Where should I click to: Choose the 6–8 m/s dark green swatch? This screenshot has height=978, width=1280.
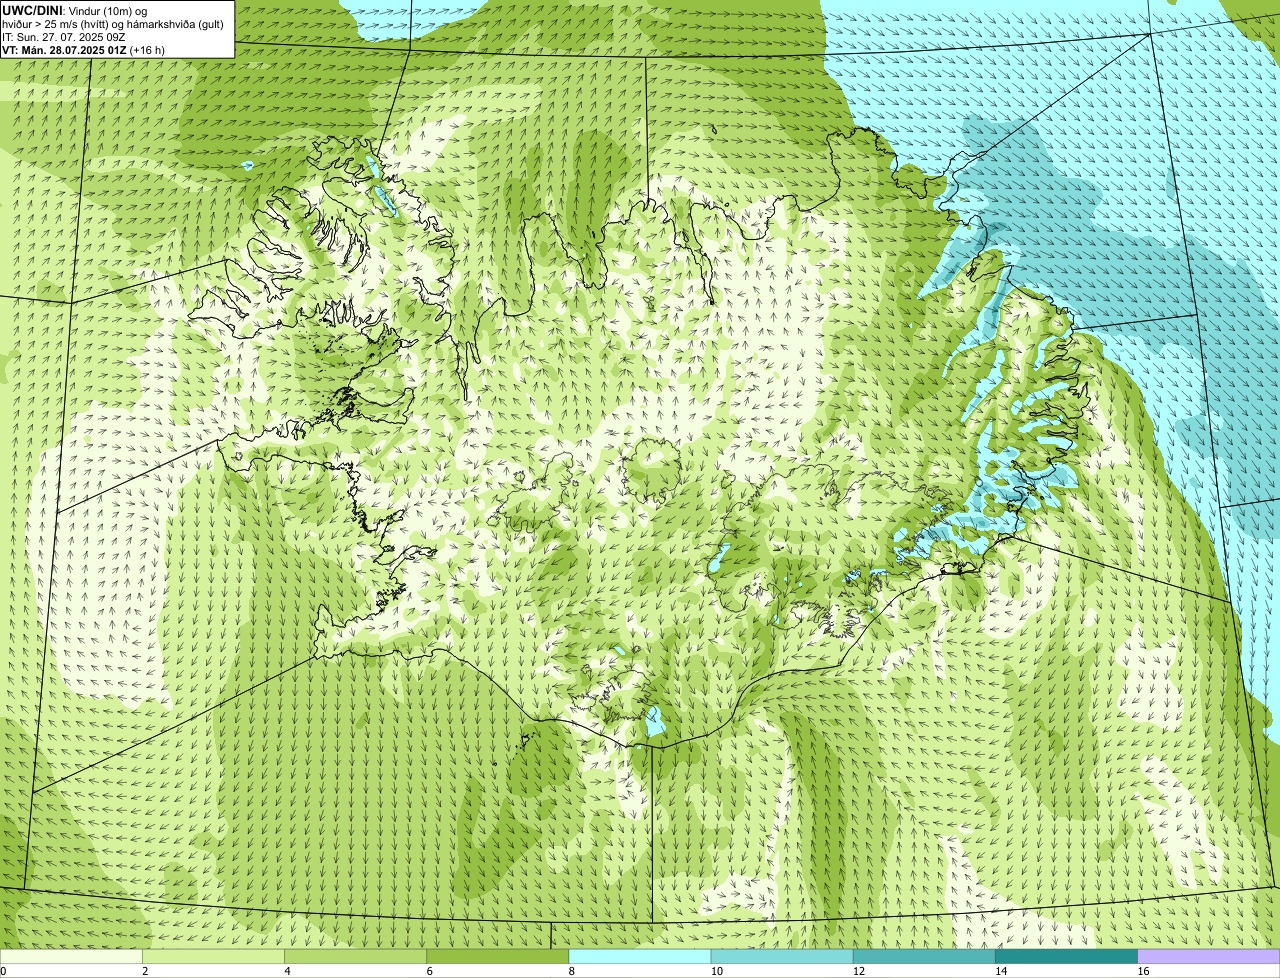(x=499, y=957)
